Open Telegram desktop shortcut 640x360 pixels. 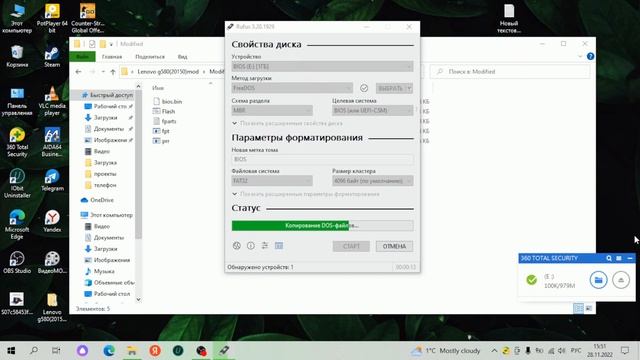52,180
